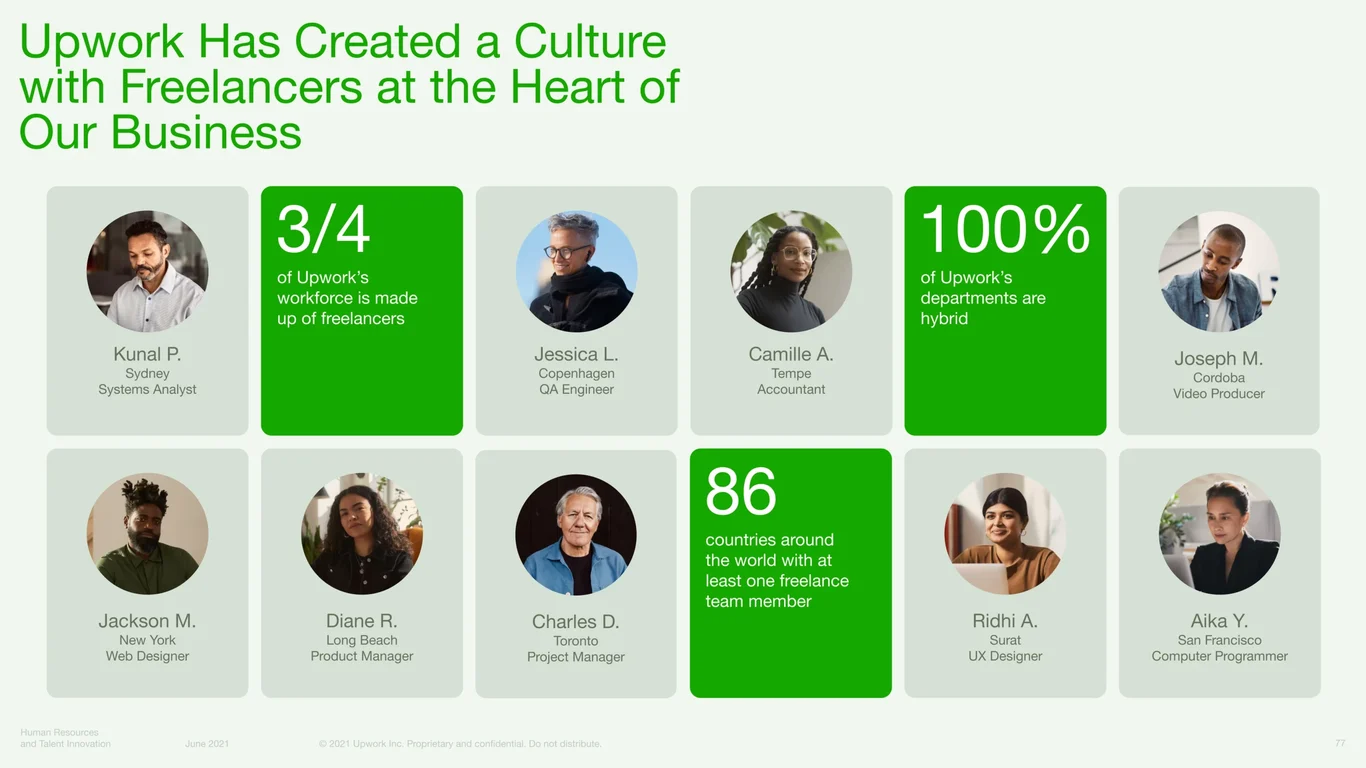
Task: Click Jessica L.'s profile photo
Action: [x=576, y=271]
